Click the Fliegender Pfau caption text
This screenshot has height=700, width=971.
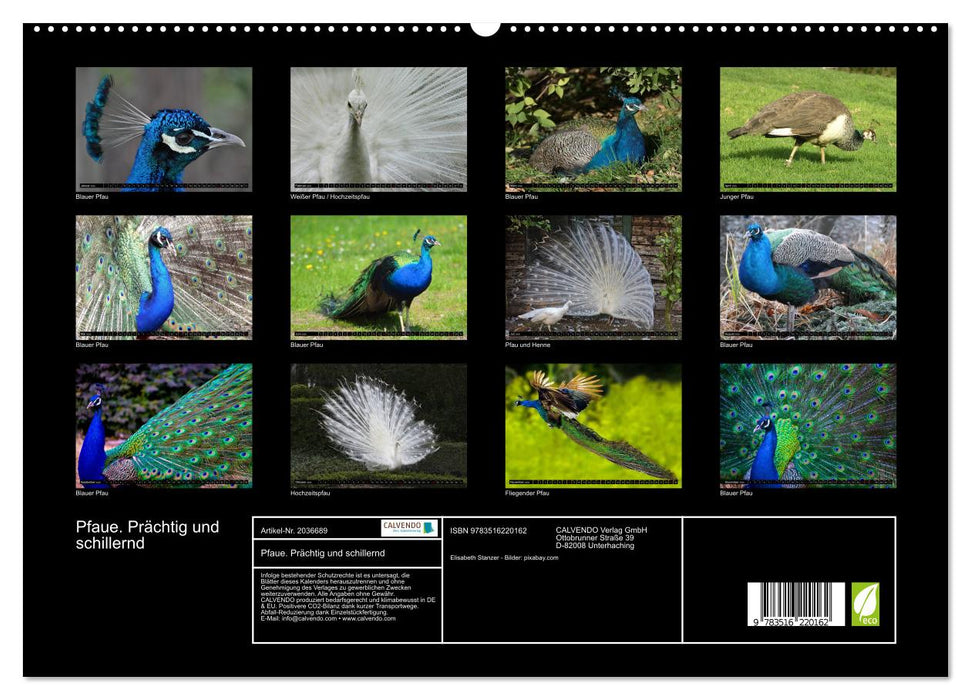[x=527, y=493]
